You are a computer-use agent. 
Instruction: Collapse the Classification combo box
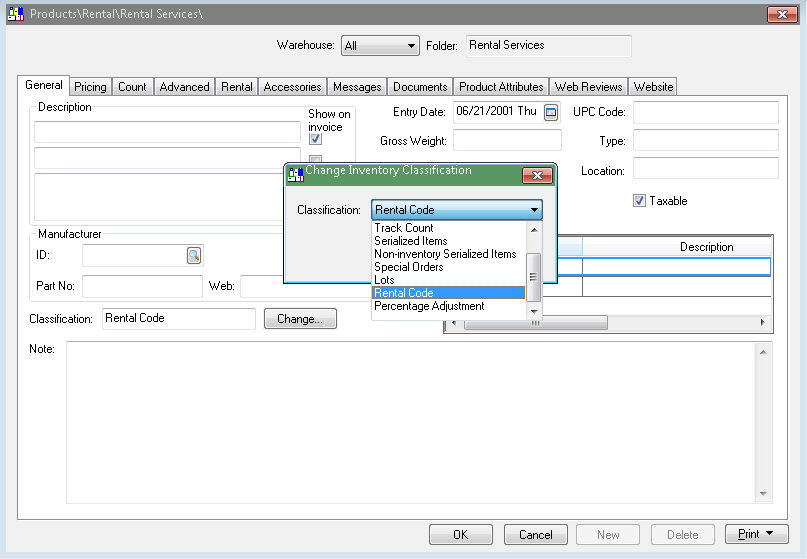(534, 210)
